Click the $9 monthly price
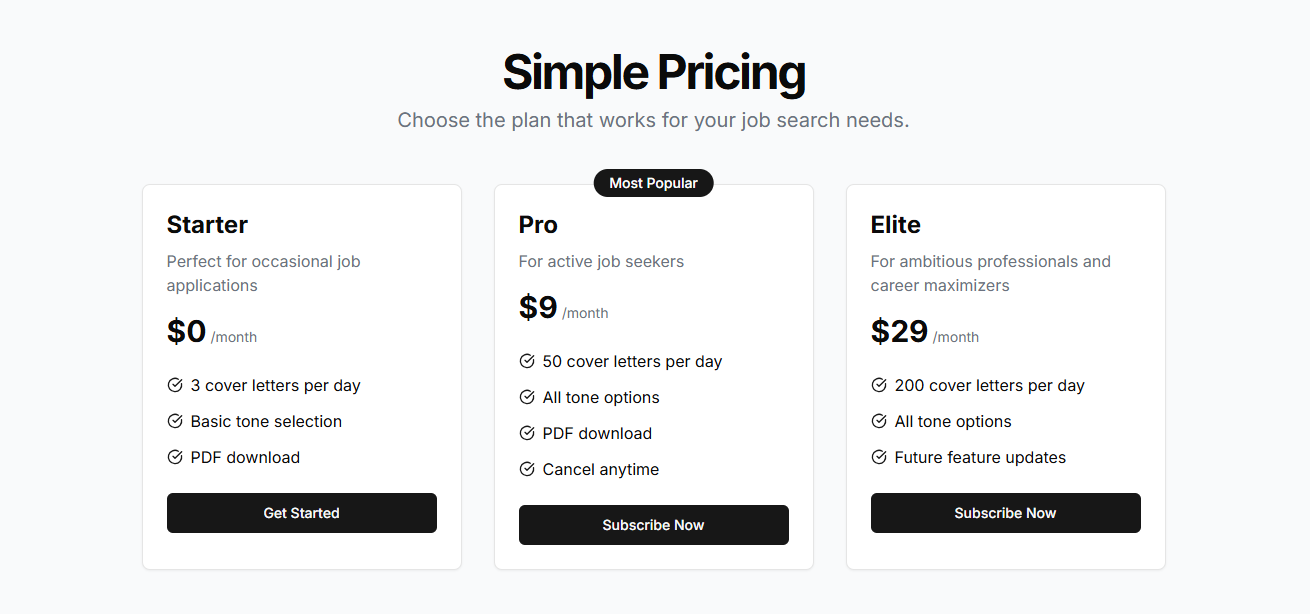 coord(538,307)
